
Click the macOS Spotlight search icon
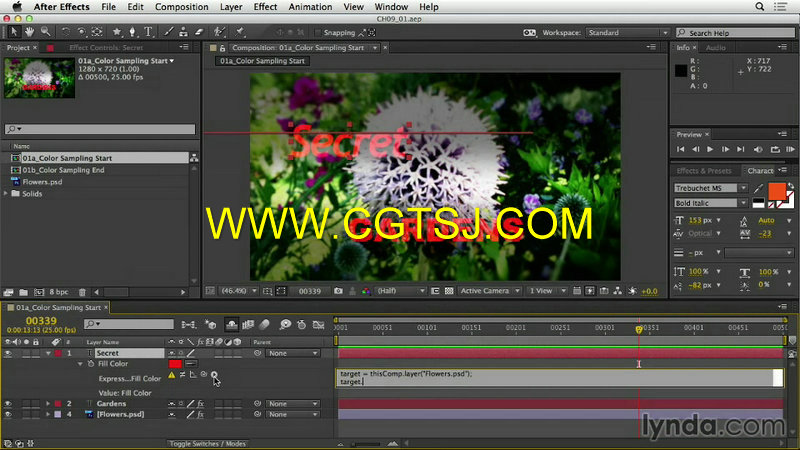pyautogui.click(x=760, y=7)
